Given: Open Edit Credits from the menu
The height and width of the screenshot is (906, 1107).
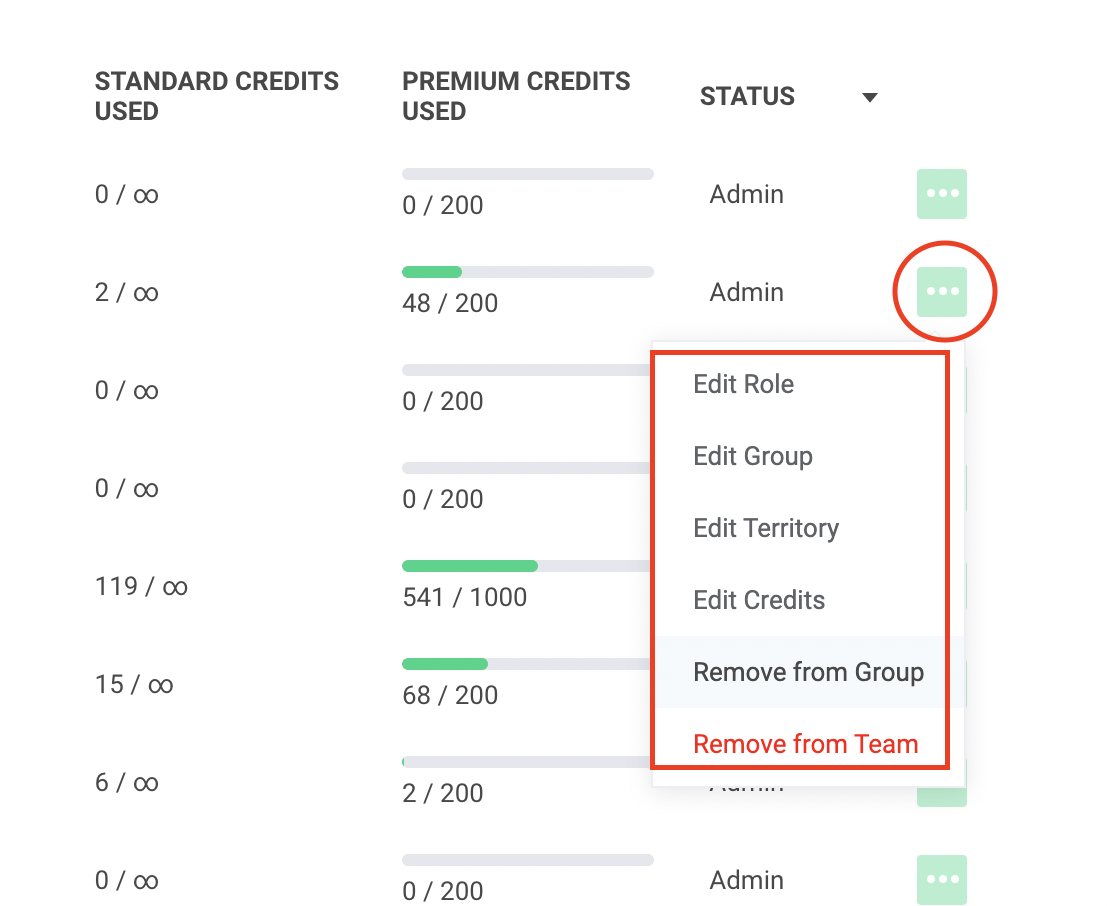Looking at the screenshot, I should pyautogui.click(x=759, y=600).
